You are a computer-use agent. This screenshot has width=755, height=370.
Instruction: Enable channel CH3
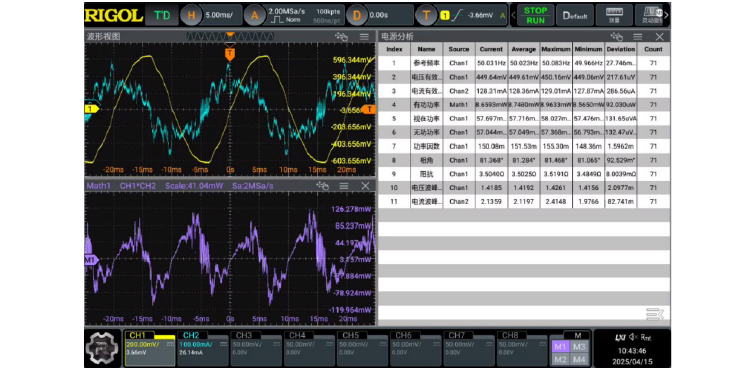coord(256,348)
